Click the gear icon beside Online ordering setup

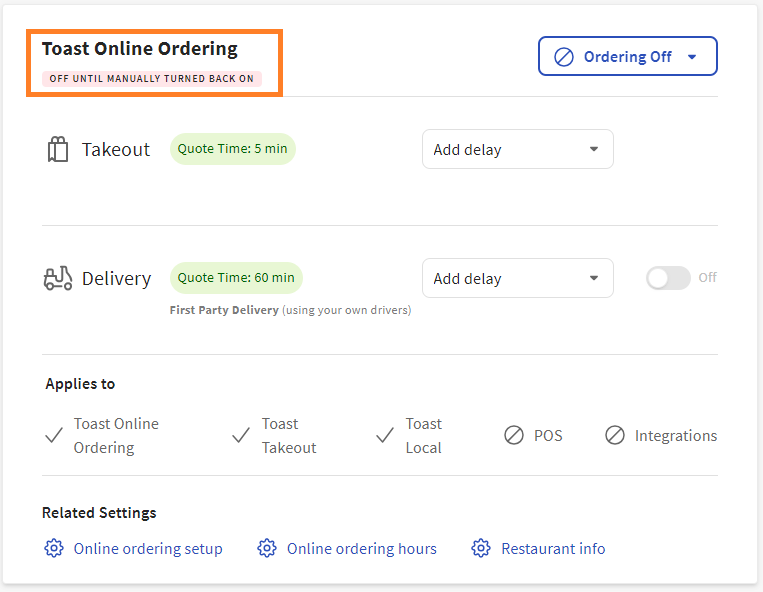[54, 548]
